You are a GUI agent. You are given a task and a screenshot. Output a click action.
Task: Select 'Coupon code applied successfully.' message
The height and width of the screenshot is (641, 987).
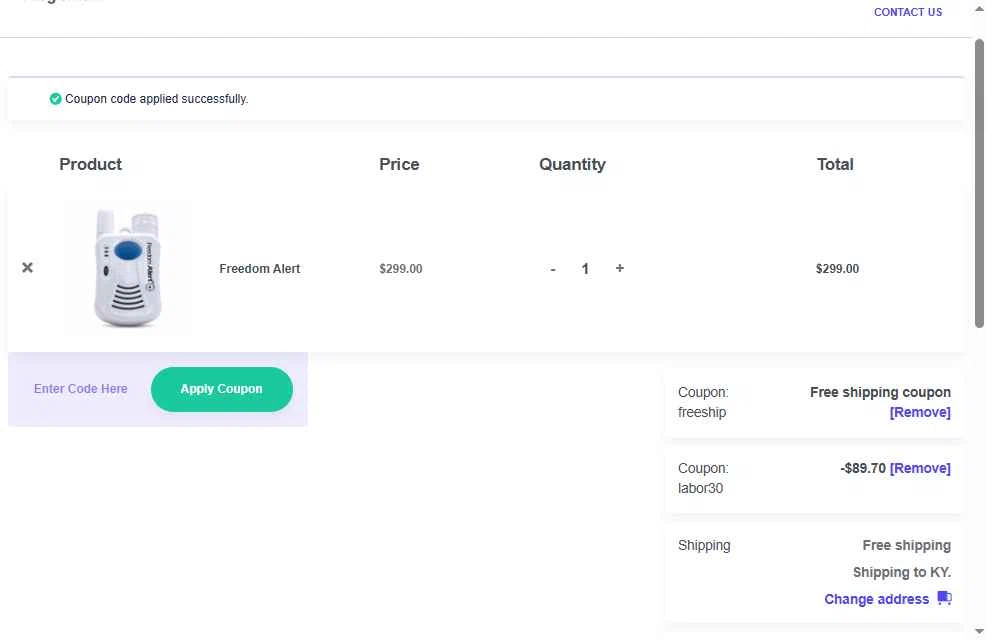tap(157, 99)
